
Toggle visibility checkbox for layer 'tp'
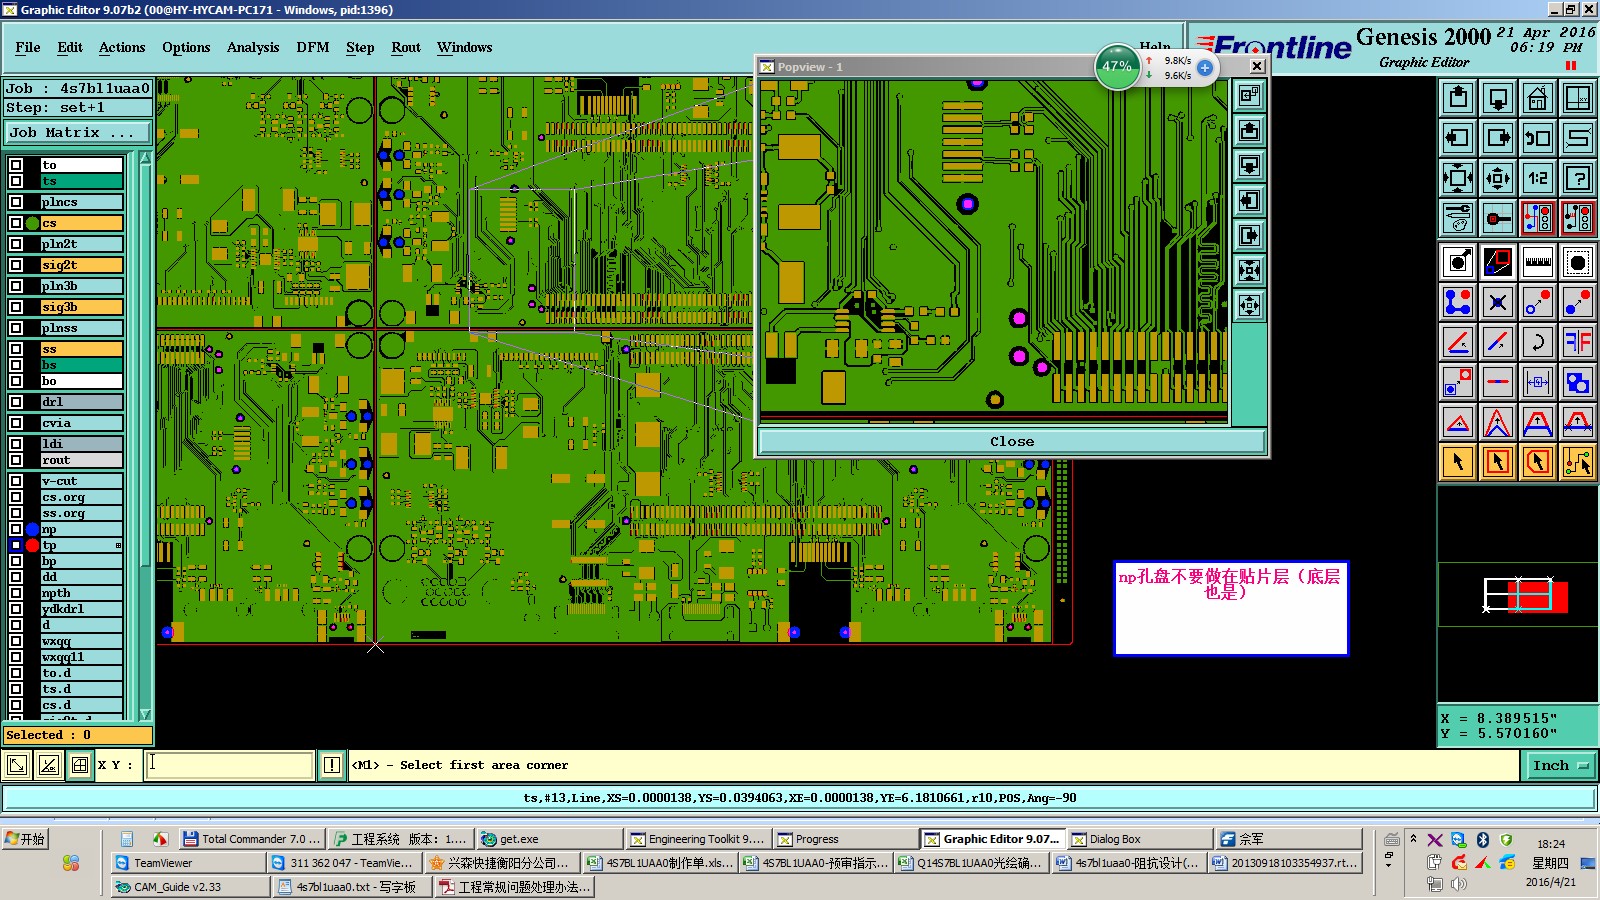click(x=16, y=545)
